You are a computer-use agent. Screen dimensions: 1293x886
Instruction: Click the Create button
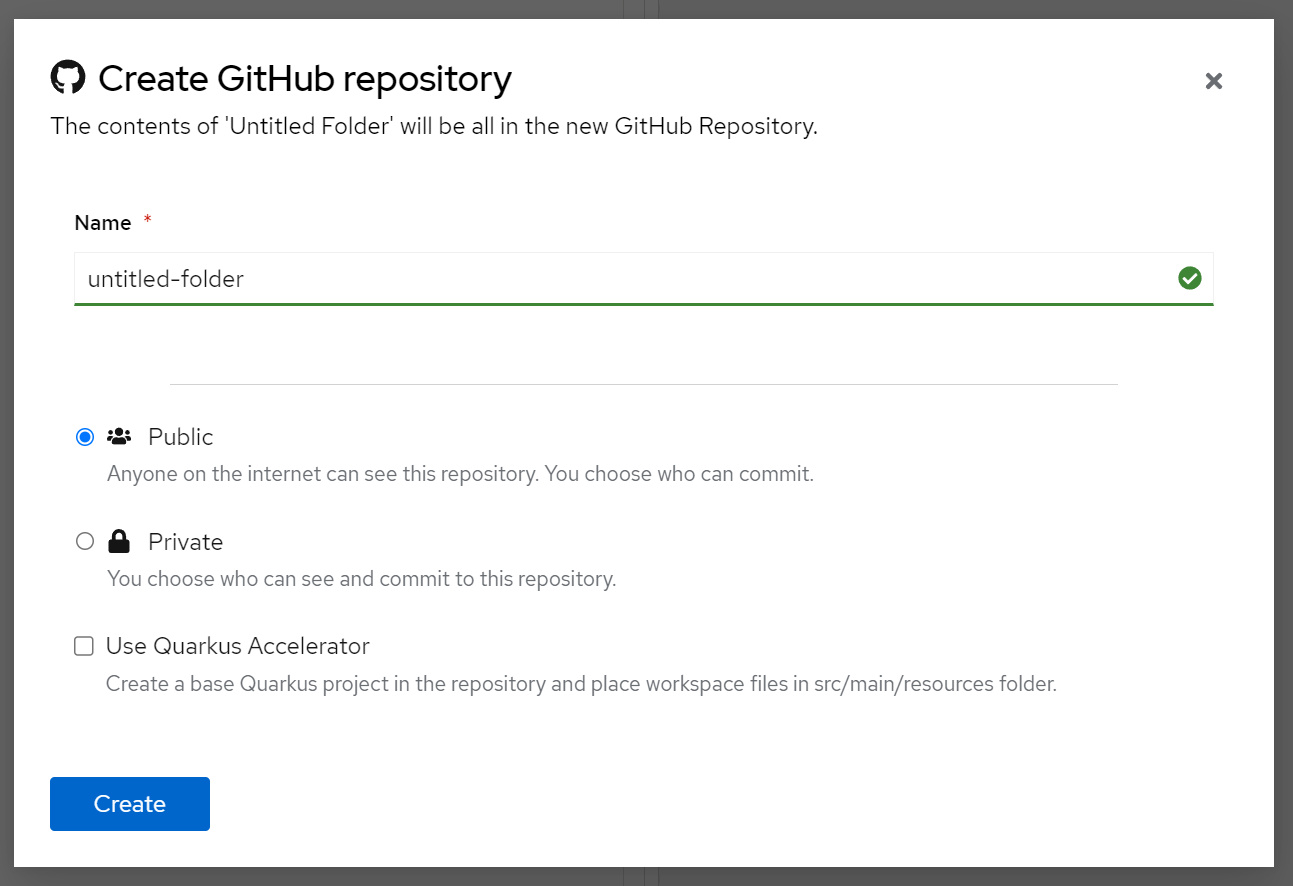[129, 803]
